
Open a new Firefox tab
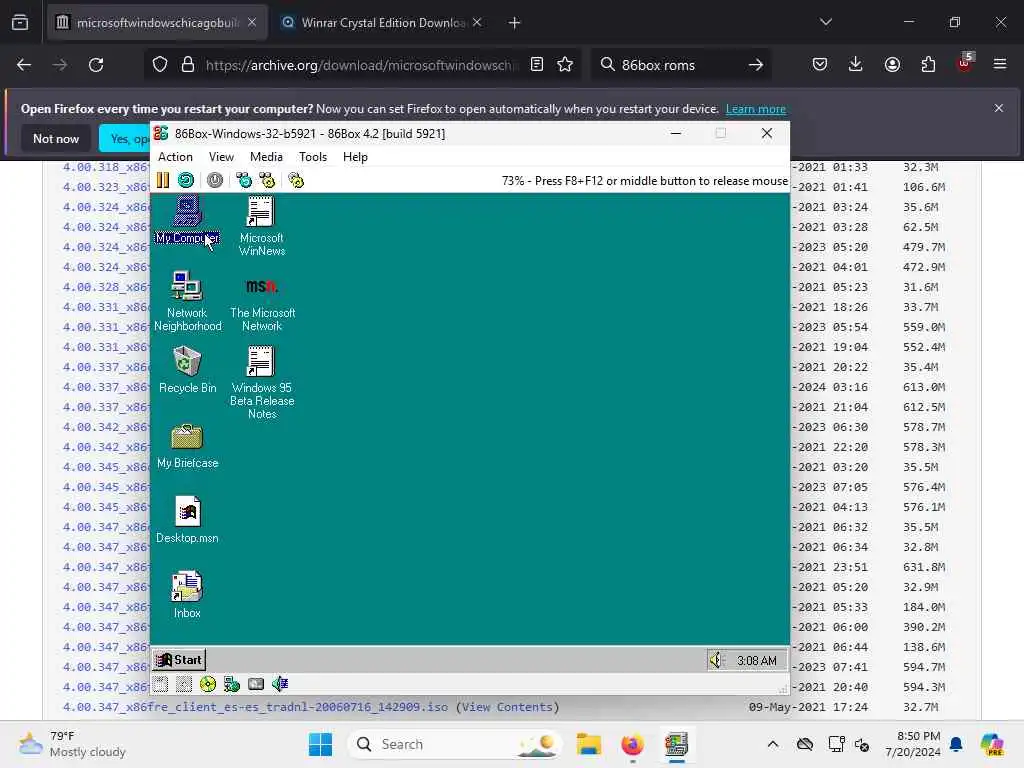[x=515, y=23]
